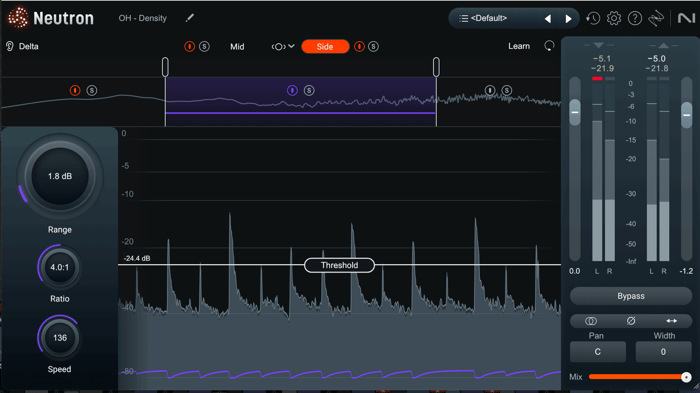The height and width of the screenshot is (393, 700).
Task: Go to previous preset arrow
Action: coord(548,19)
